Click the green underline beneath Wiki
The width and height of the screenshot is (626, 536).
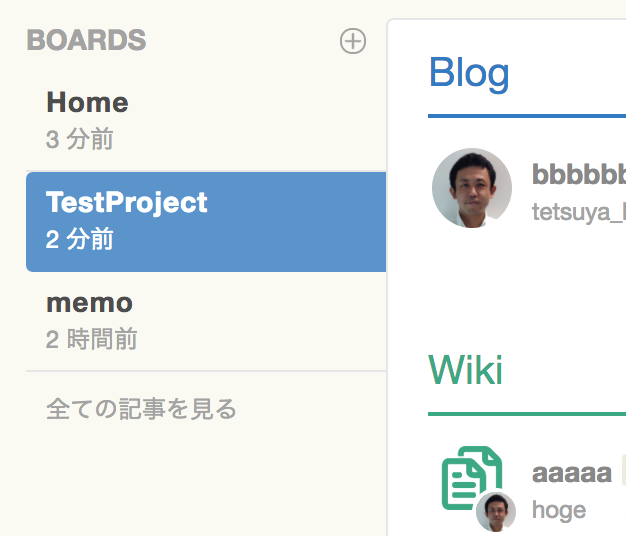click(x=527, y=414)
